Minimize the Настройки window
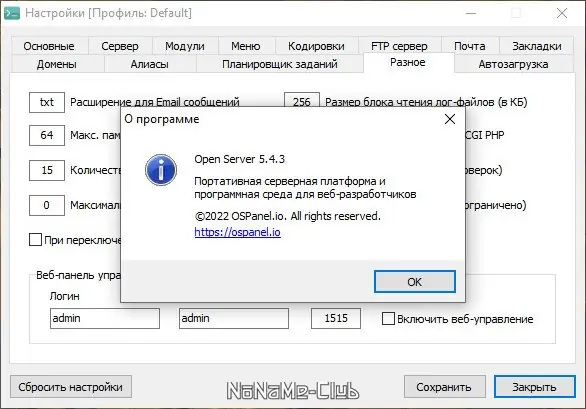Screen dimensions: 586x409 click(471, 13)
